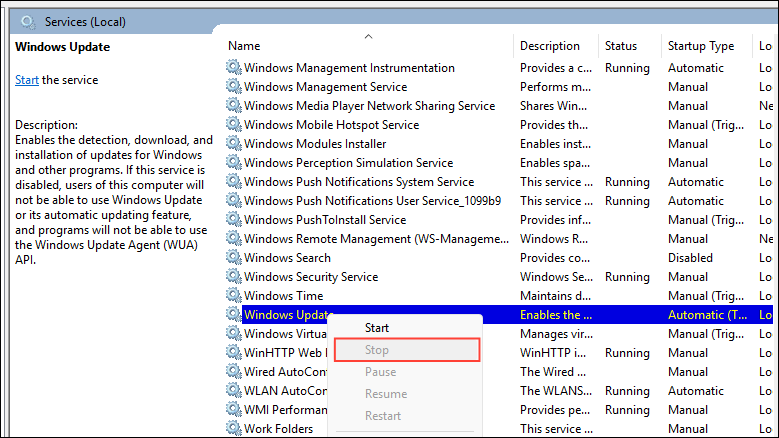Select Windows PushToInstall Service name
The image size is (779, 438).
pyautogui.click(x=325, y=219)
